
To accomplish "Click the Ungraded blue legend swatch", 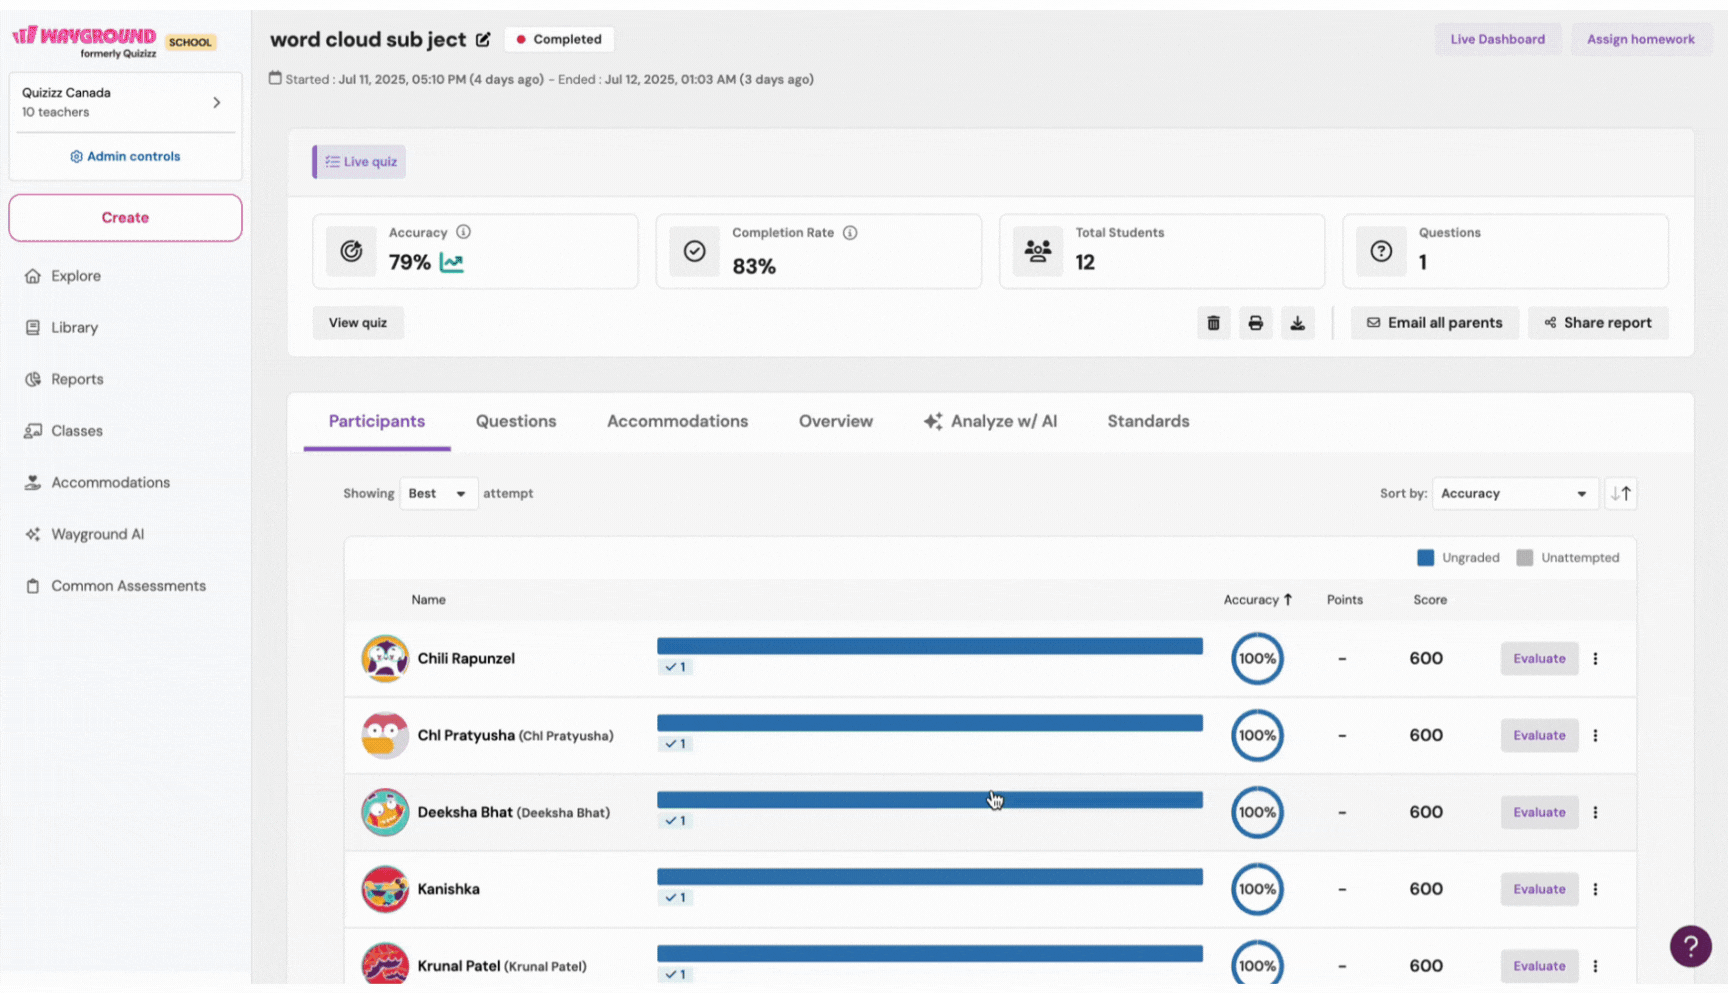I will [x=1425, y=558].
